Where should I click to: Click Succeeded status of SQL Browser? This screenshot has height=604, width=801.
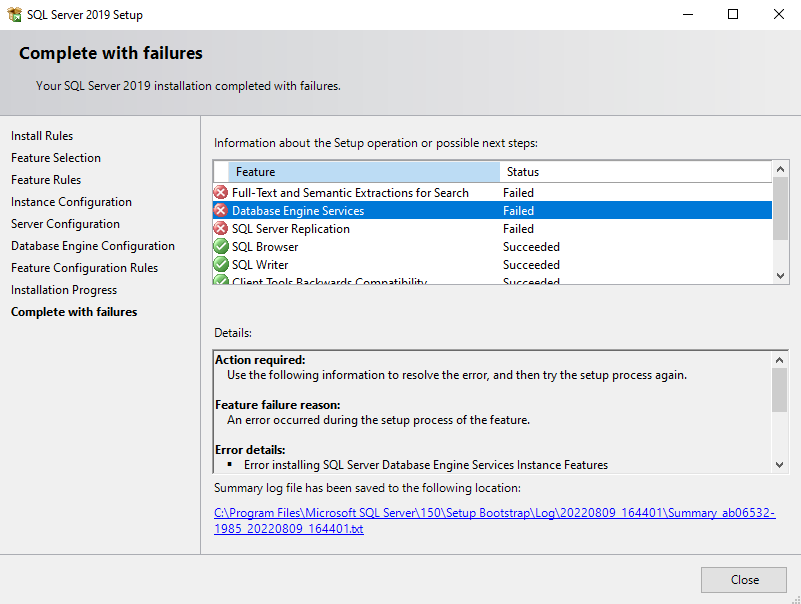(531, 246)
